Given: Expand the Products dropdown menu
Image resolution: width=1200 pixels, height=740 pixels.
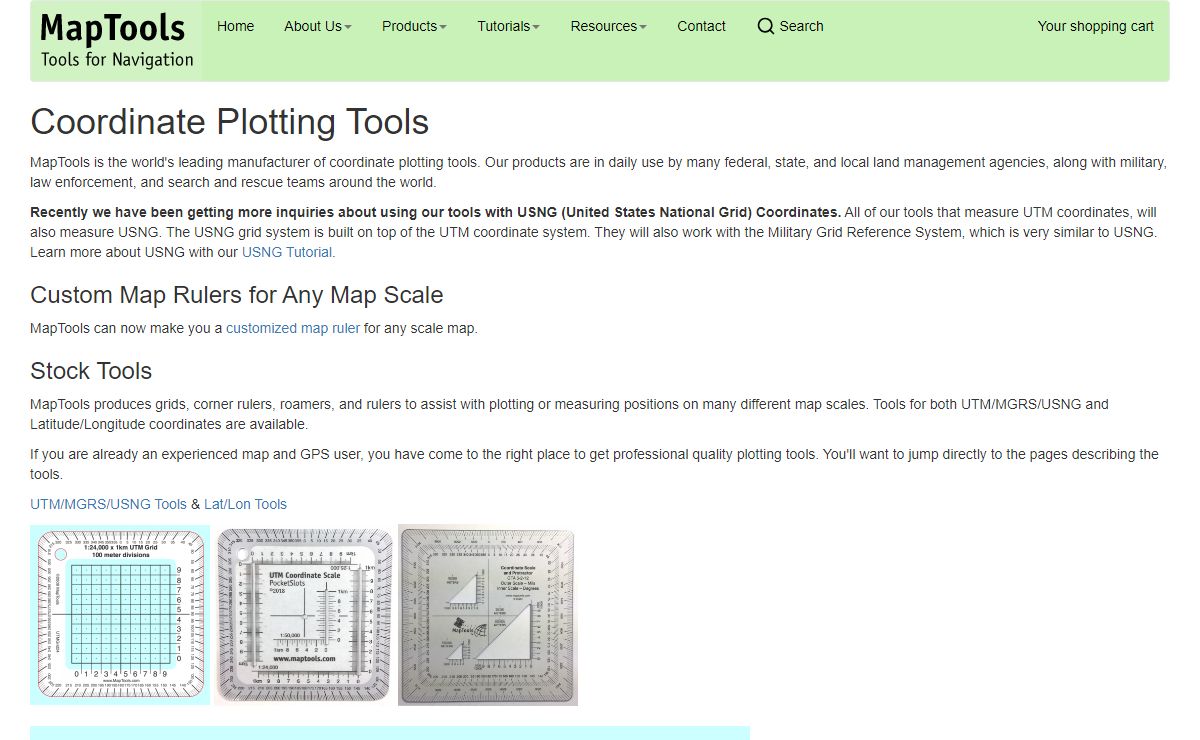Looking at the screenshot, I should [x=414, y=26].
